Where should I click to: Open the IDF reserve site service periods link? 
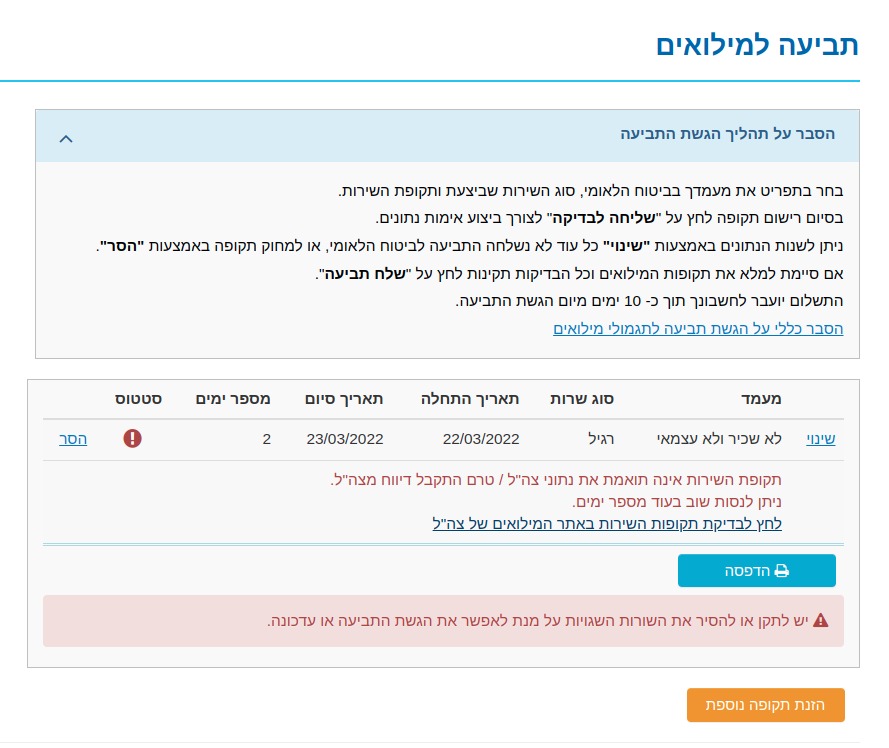(x=607, y=523)
